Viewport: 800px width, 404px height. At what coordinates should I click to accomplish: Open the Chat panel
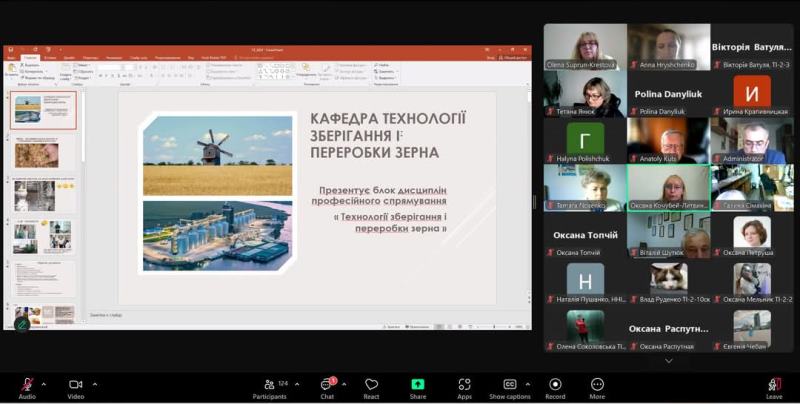tap(327, 384)
